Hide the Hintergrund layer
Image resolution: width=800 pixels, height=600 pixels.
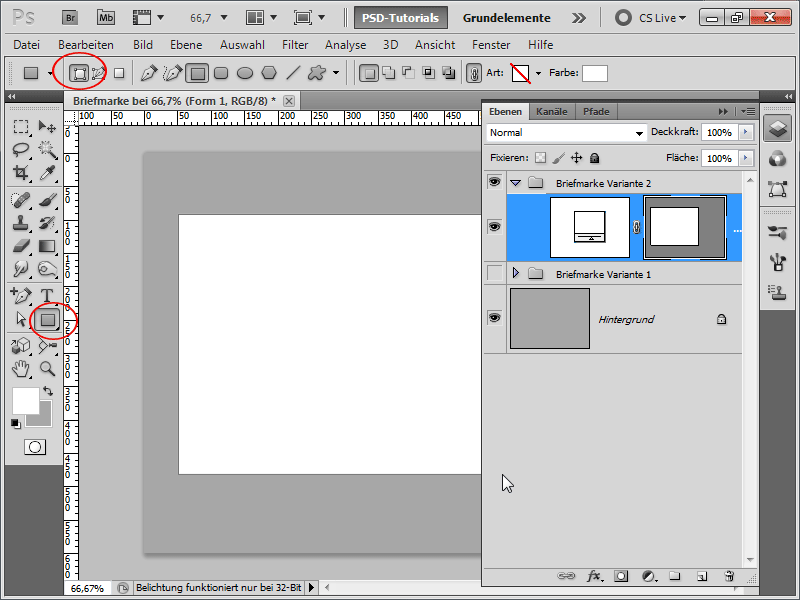494,318
